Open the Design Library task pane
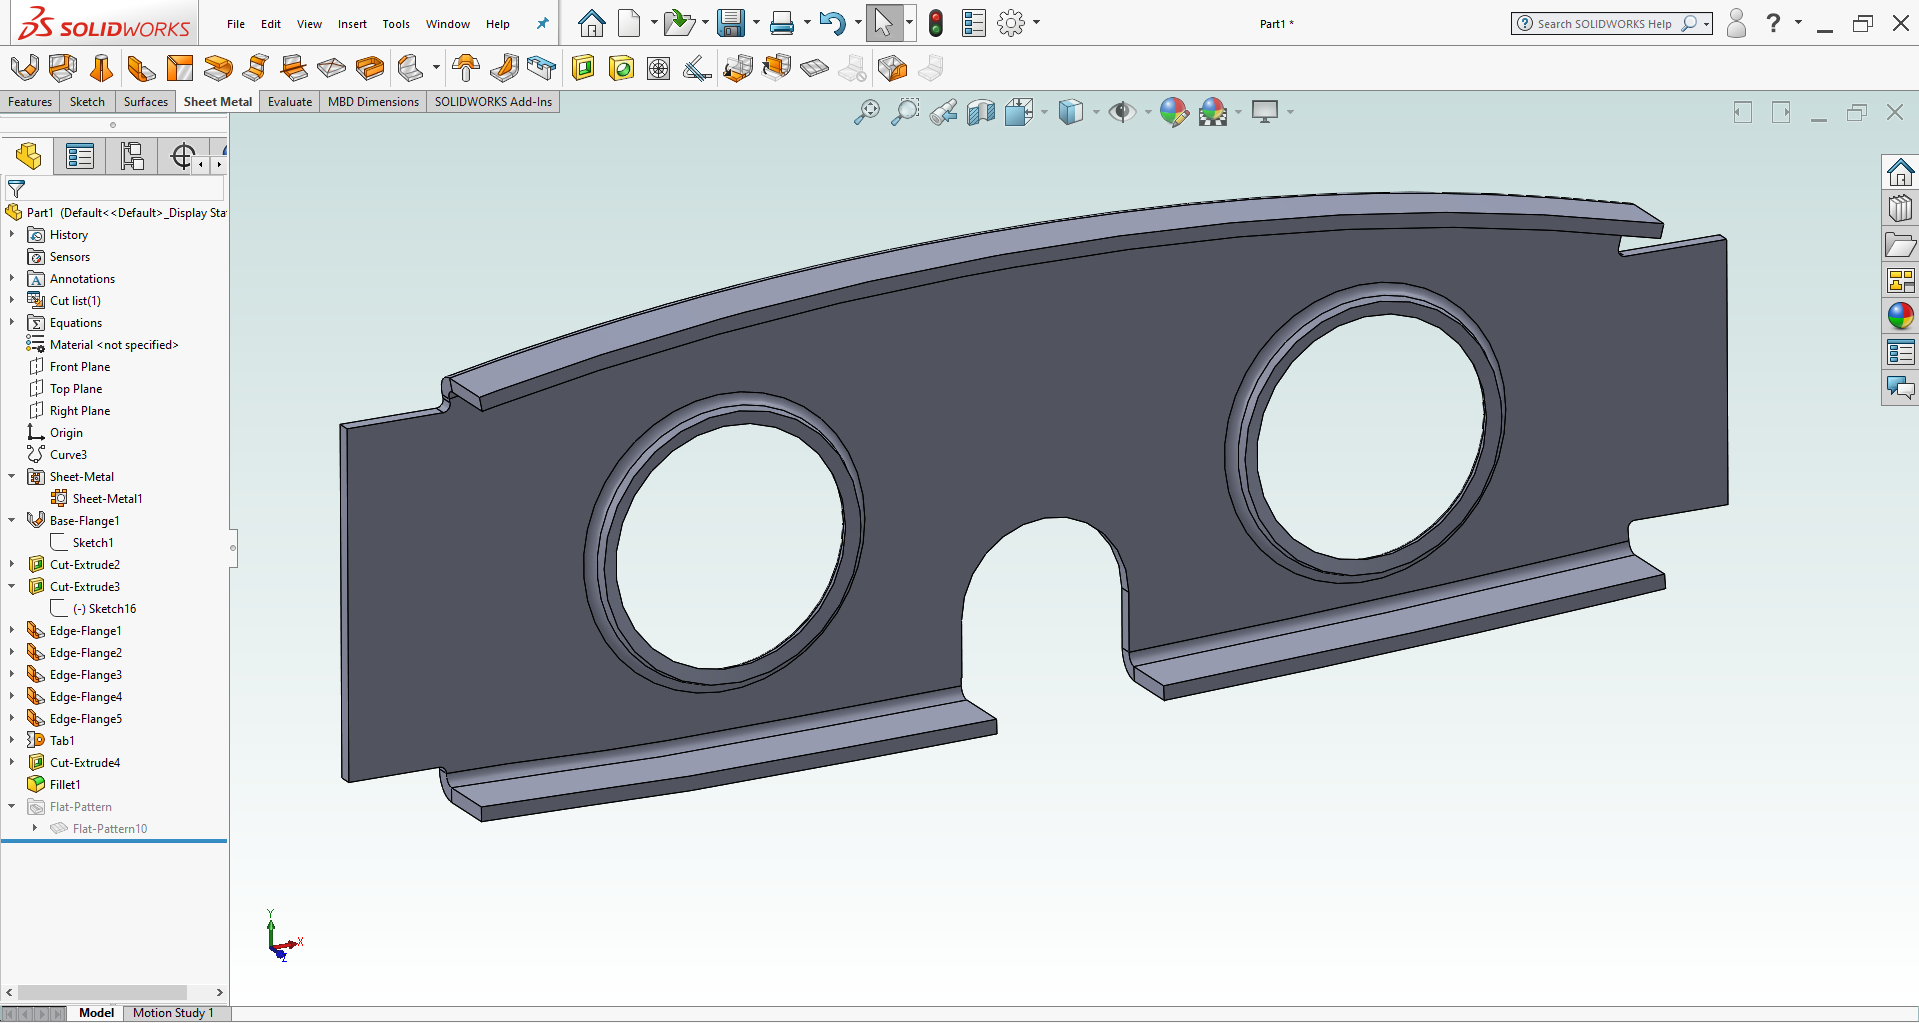The height and width of the screenshot is (1023, 1919). click(1900, 209)
